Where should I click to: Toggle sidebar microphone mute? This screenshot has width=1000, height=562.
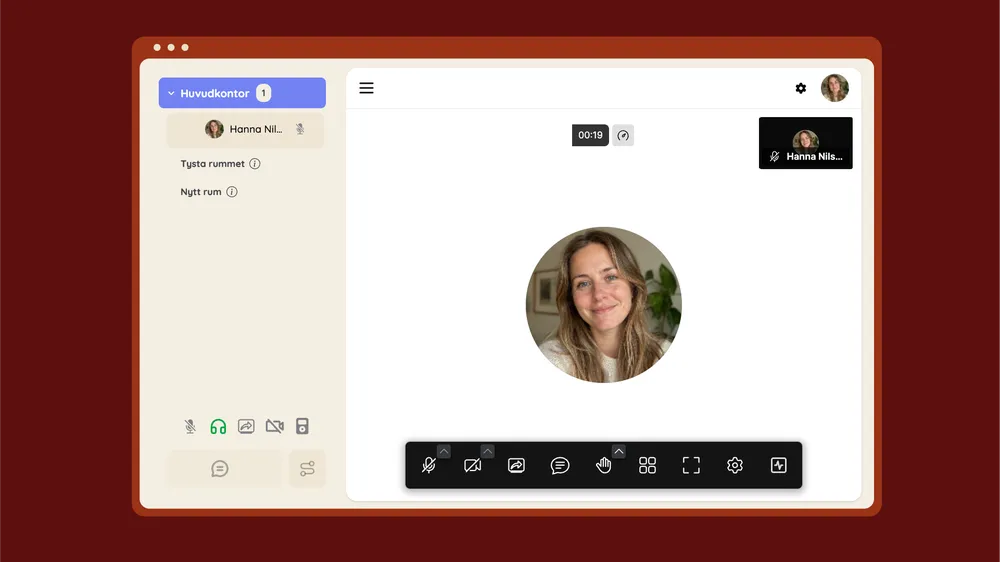tap(190, 426)
